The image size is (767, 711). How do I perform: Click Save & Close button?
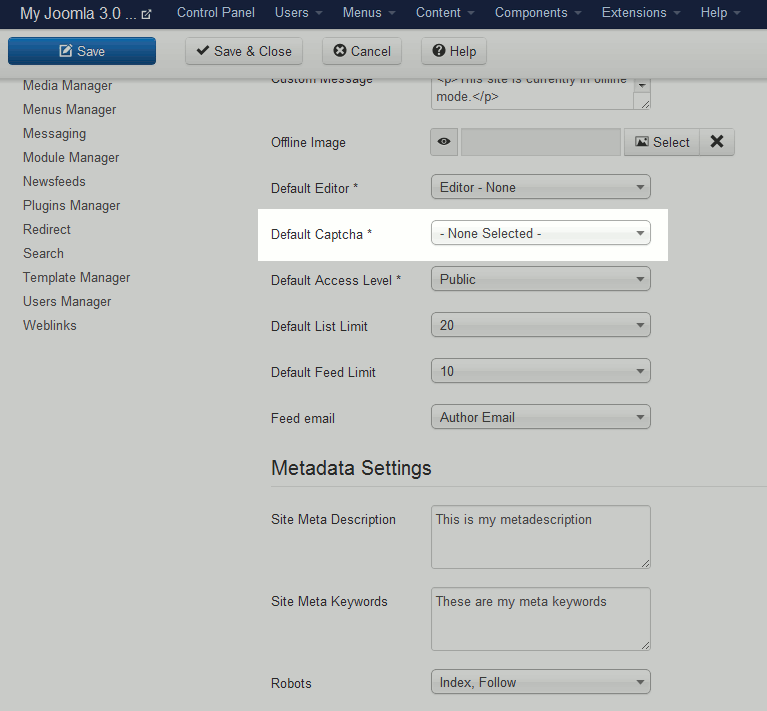243,51
